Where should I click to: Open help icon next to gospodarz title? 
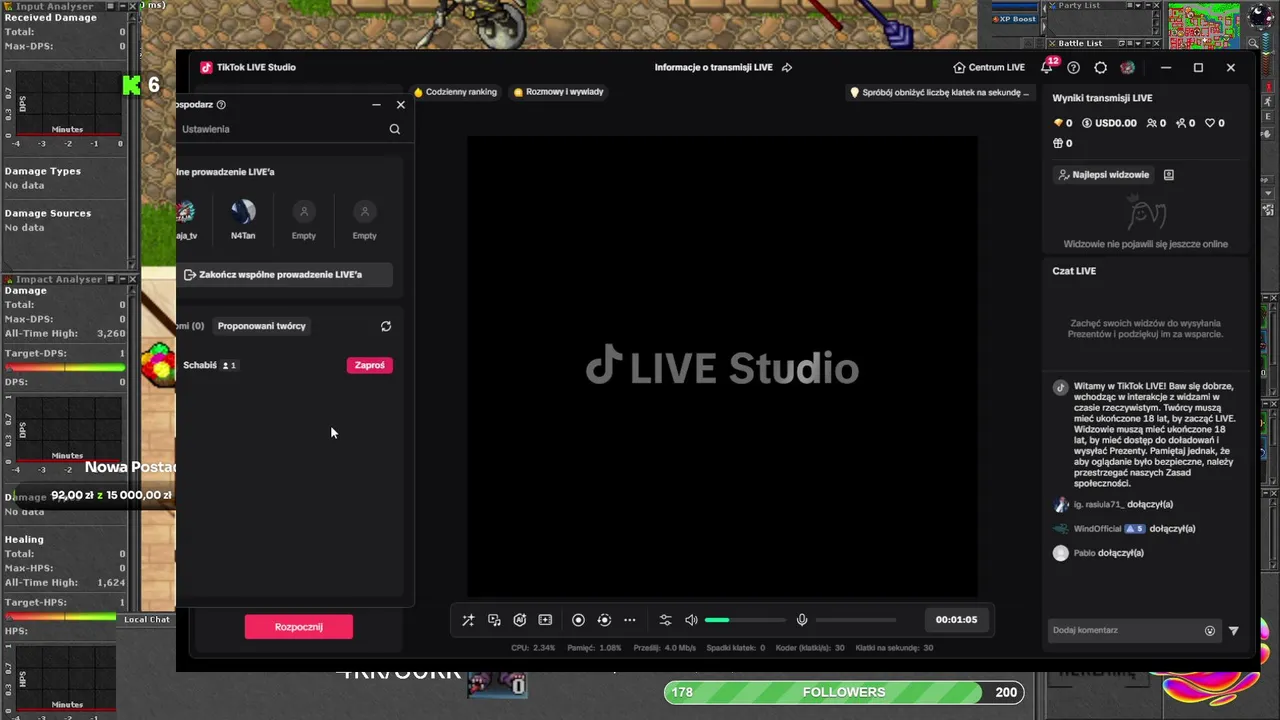(x=221, y=104)
